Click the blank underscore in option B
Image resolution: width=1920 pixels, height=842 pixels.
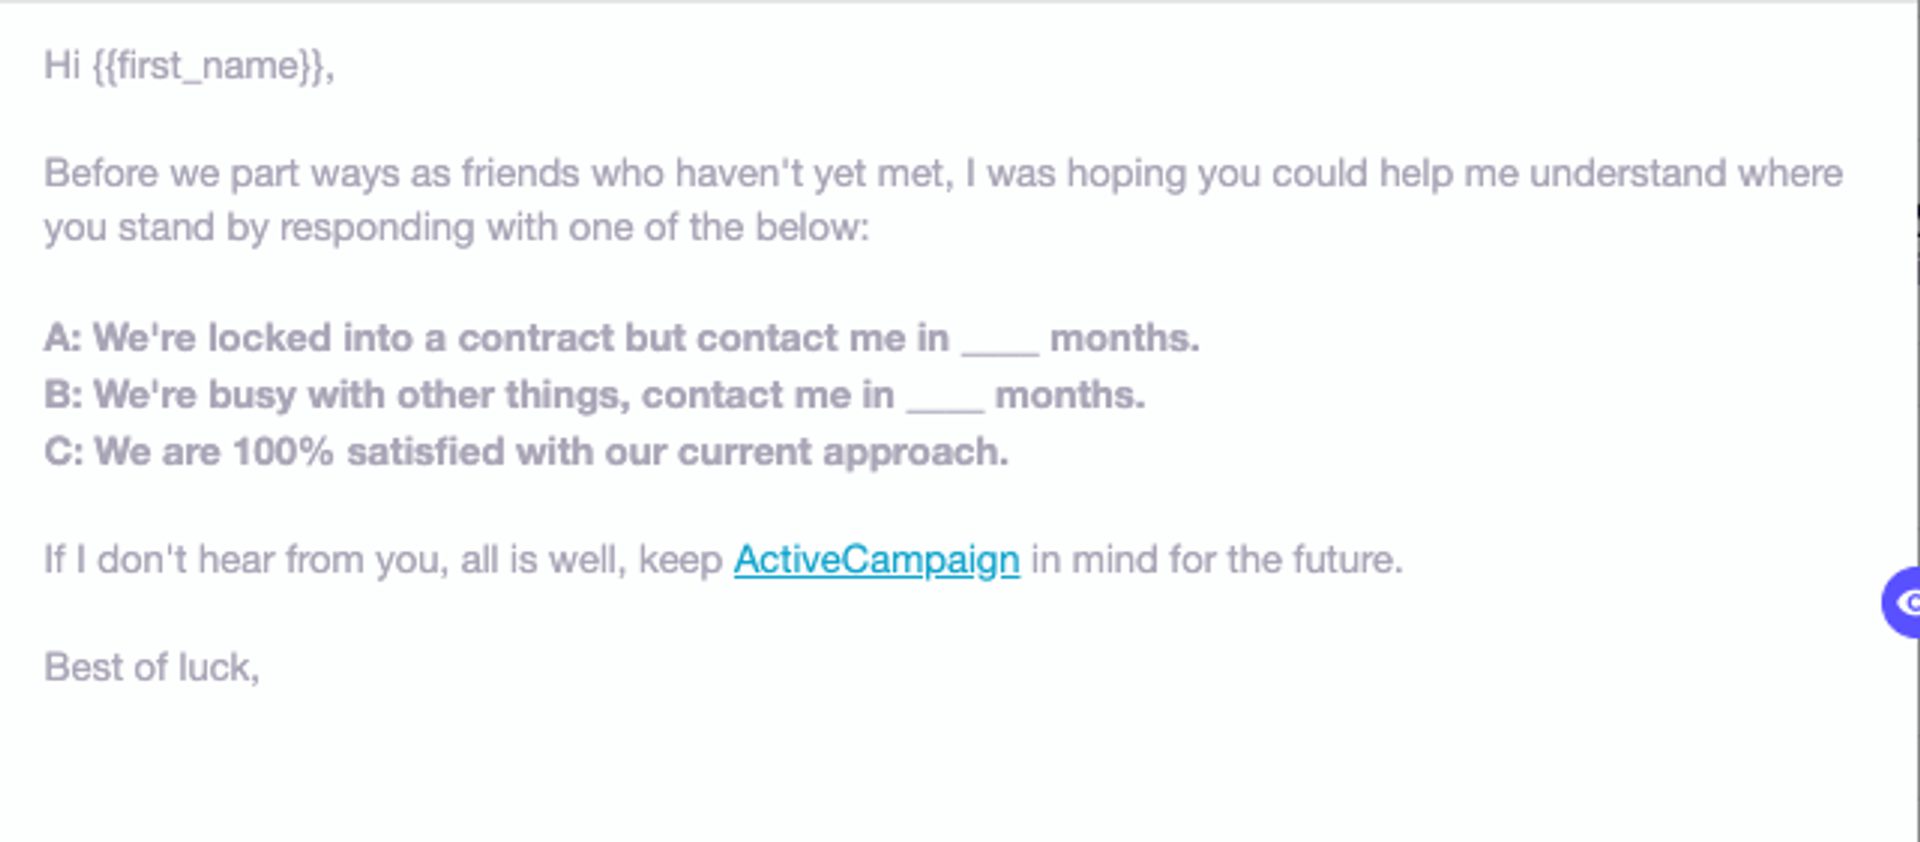[944, 397]
